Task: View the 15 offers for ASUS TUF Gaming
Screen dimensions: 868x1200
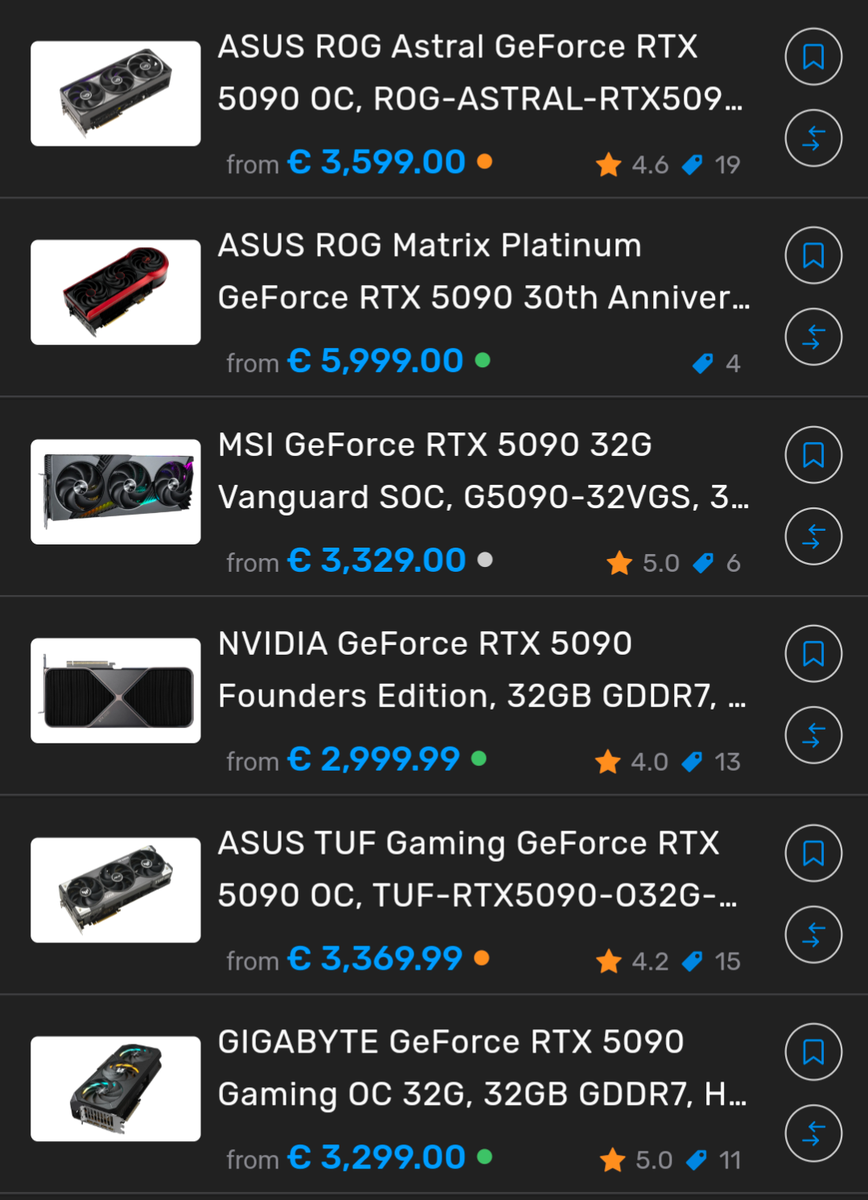Action: pyautogui.click(x=714, y=961)
